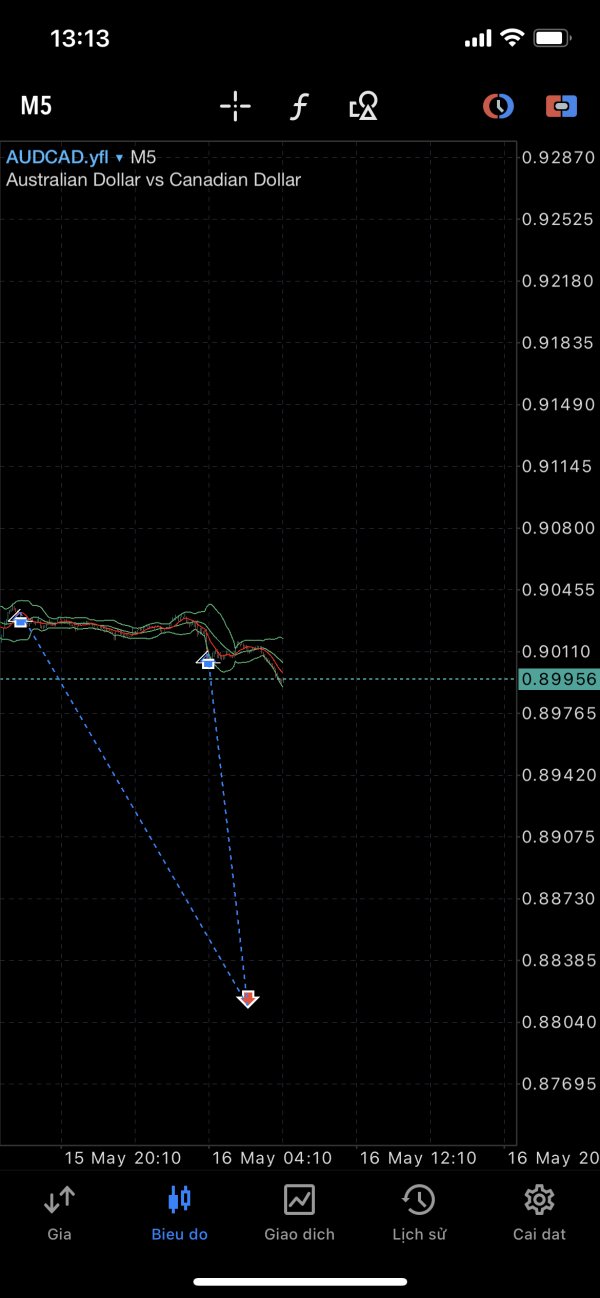600x1298 pixels.
Task: Tap the 13:13 clock in status bar
Action: [80, 39]
